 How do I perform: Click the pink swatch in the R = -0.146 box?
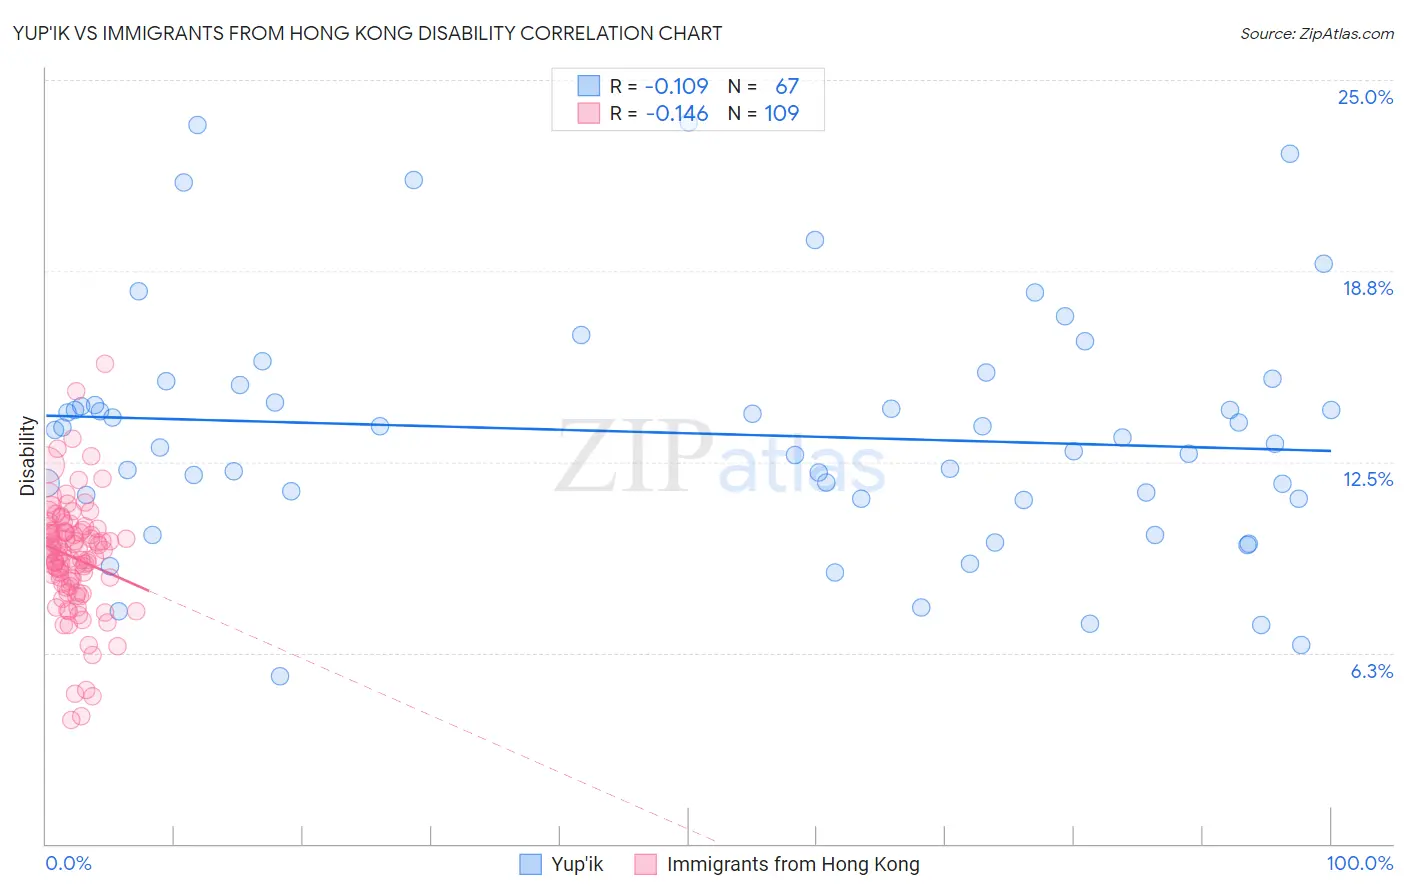[588, 113]
